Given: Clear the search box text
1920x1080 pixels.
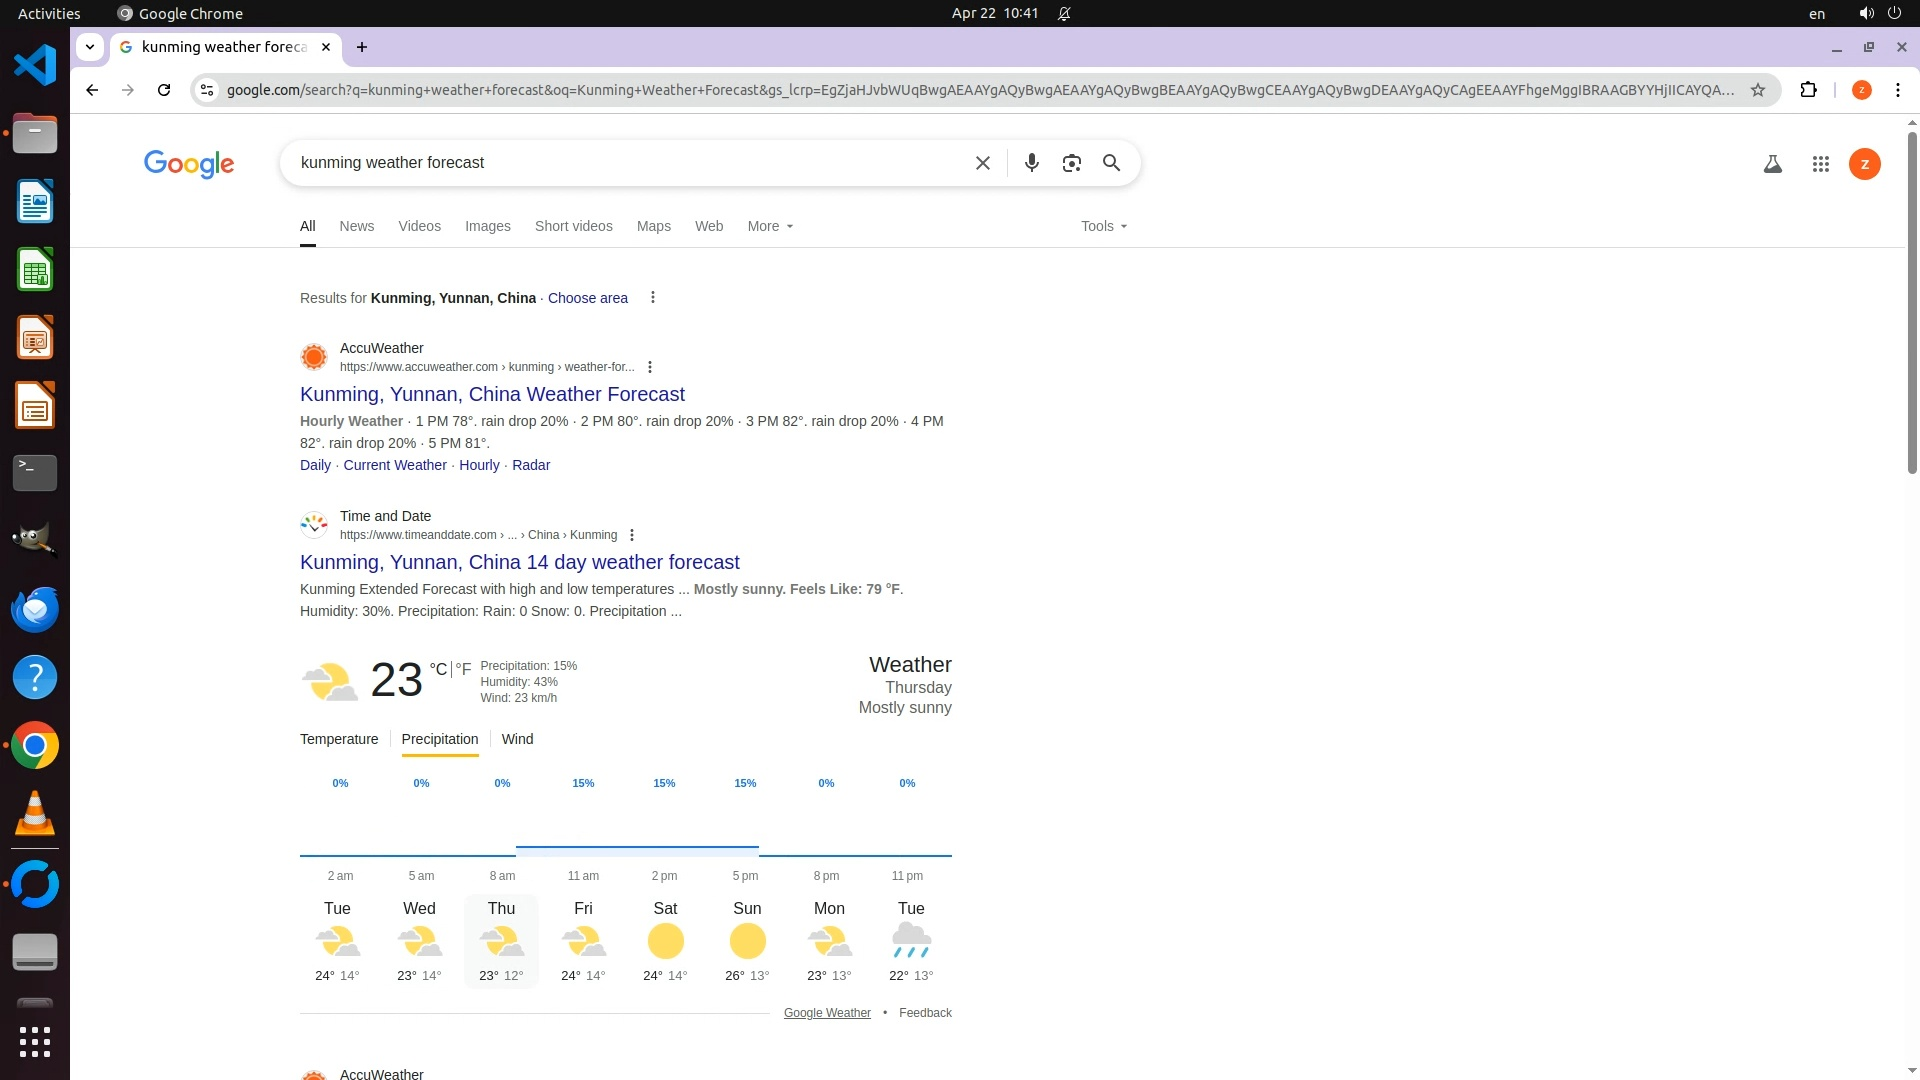Looking at the screenshot, I should pos(982,163).
